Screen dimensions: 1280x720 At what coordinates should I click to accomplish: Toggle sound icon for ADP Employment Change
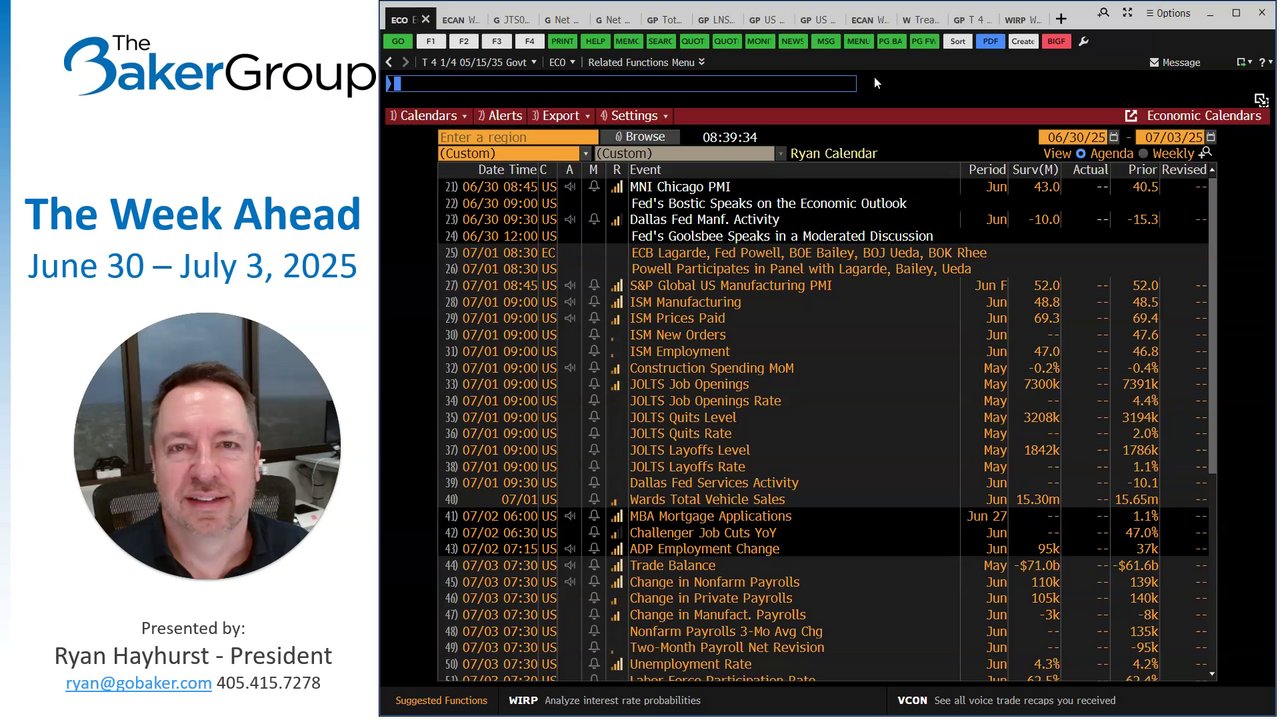pos(569,549)
